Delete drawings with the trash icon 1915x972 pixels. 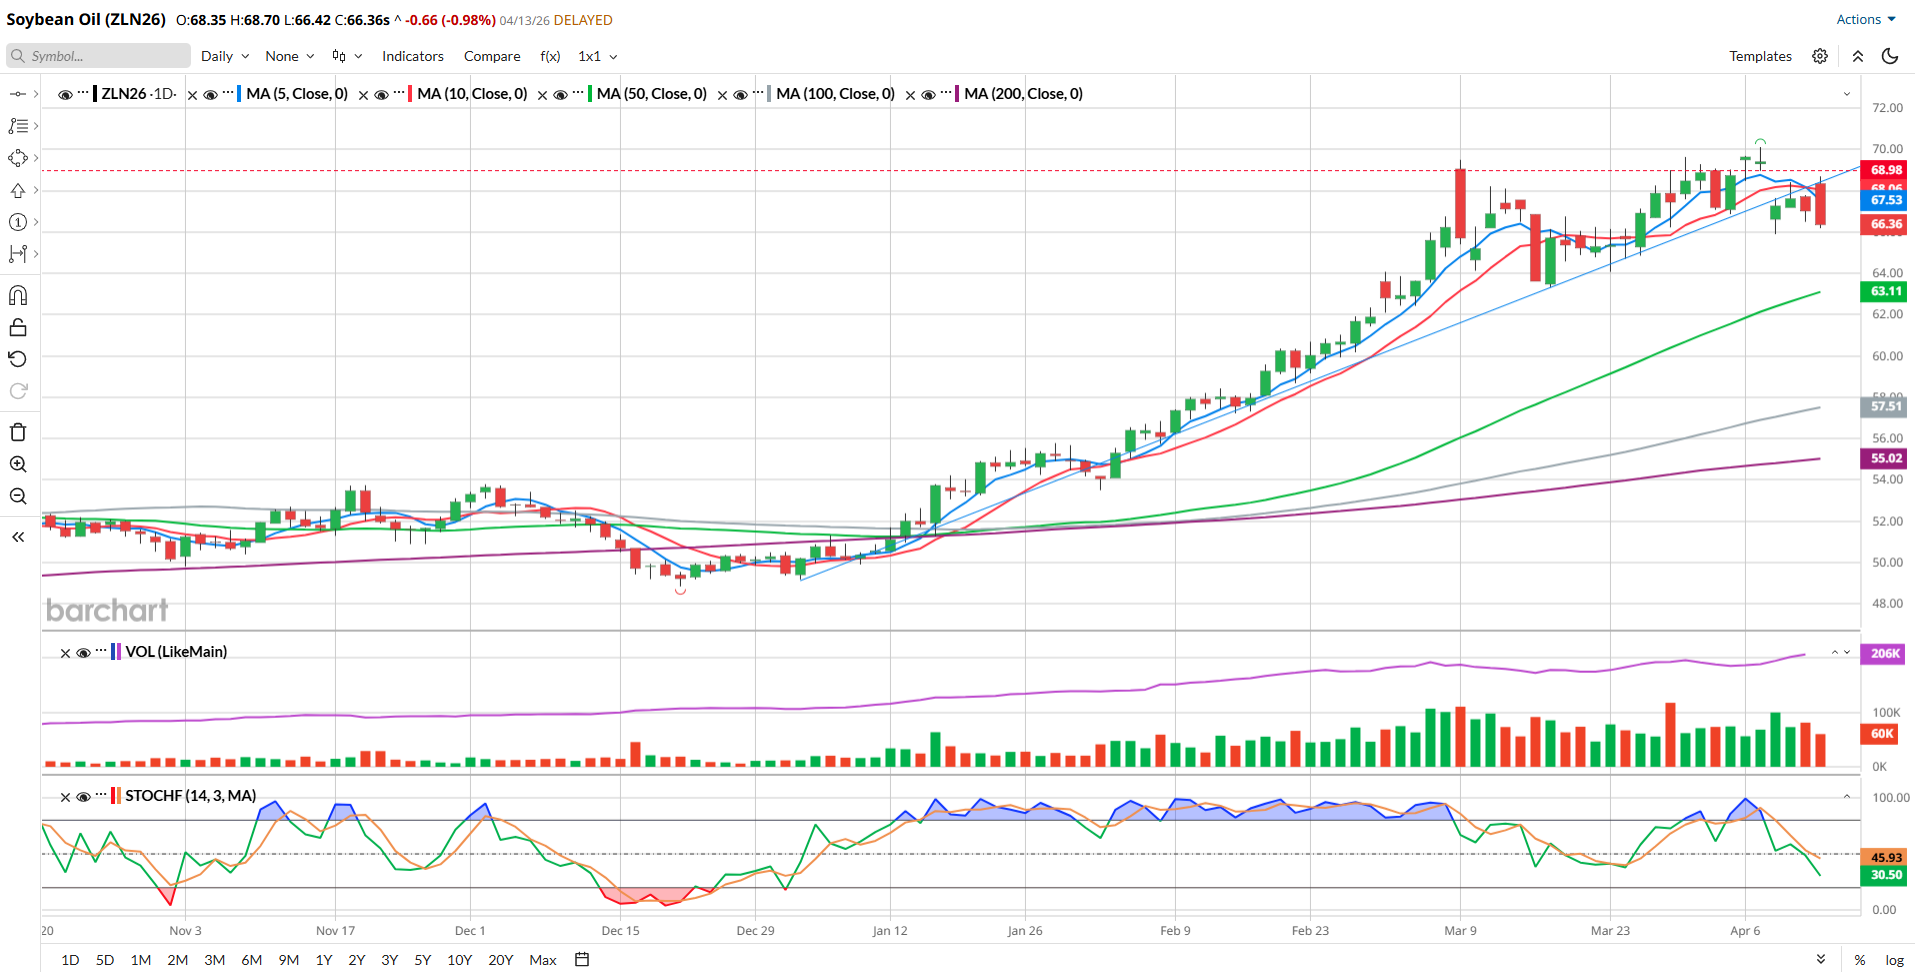(18, 432)
